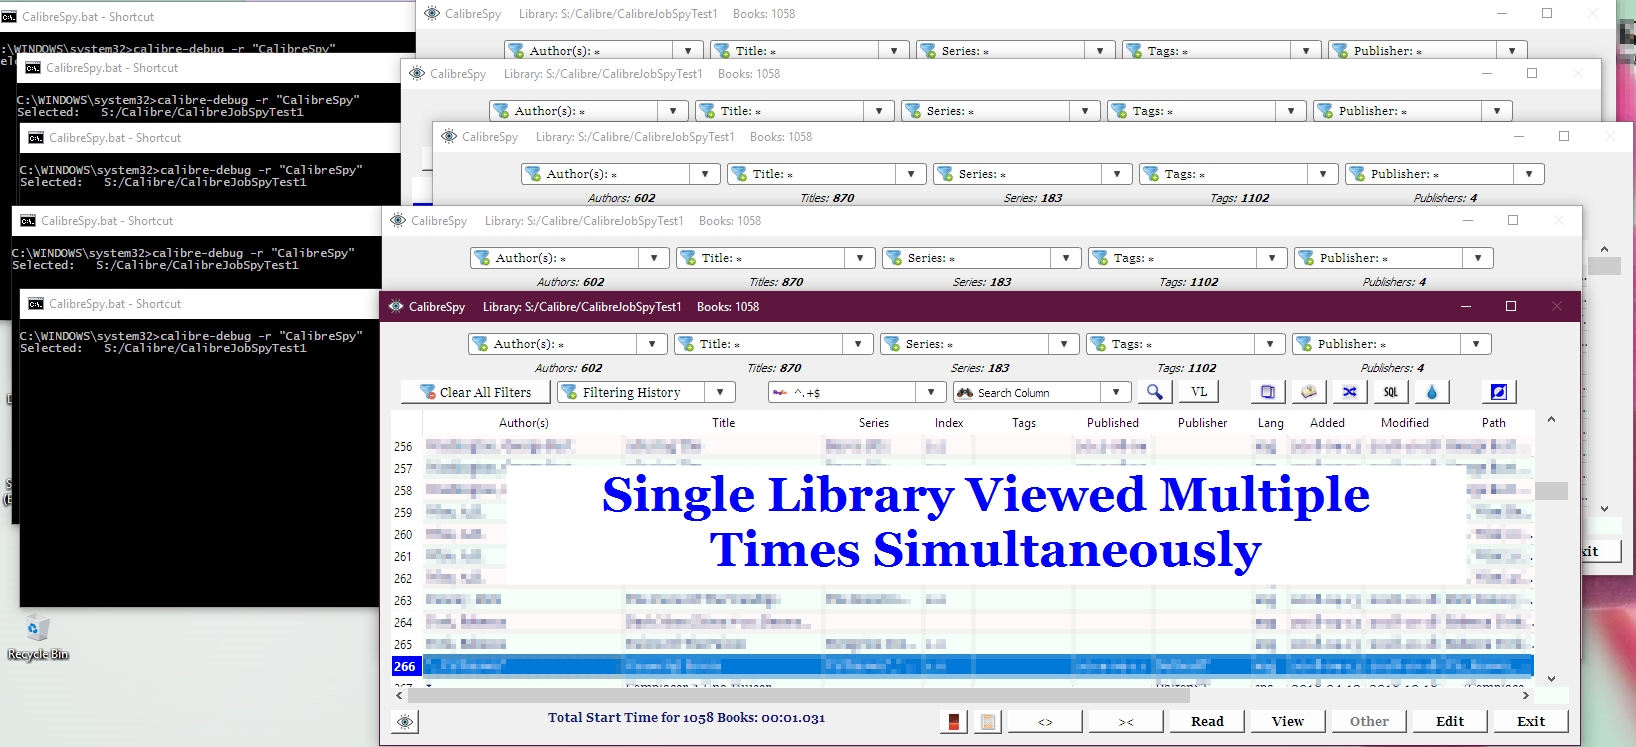Click the horizontal scrollbar left arrow
This screenshot has height=747, width=1636.
coord(399,695)
